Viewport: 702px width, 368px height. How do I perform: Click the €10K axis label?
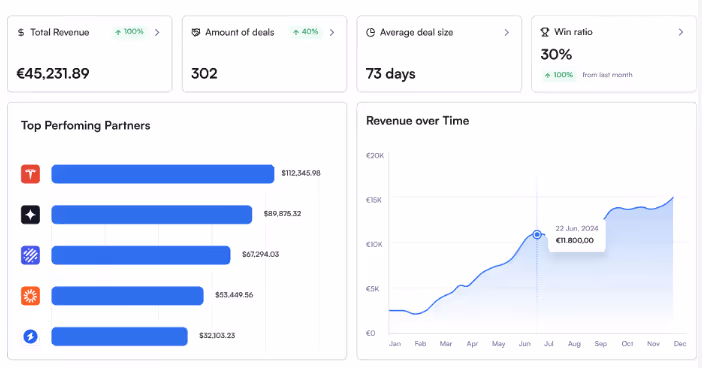[374, 244]
